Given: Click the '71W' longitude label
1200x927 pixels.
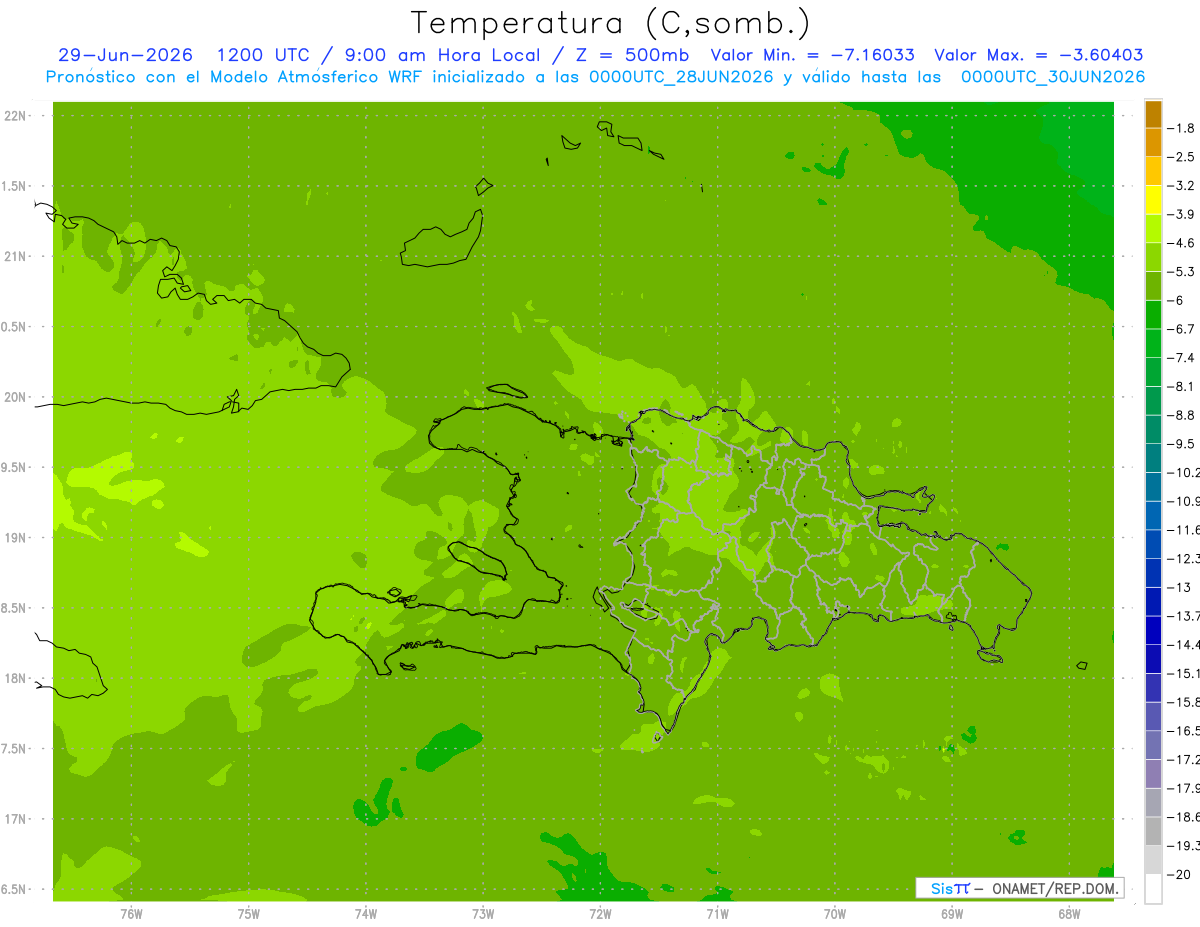Looking at the screenshot, I should (717, 914).
